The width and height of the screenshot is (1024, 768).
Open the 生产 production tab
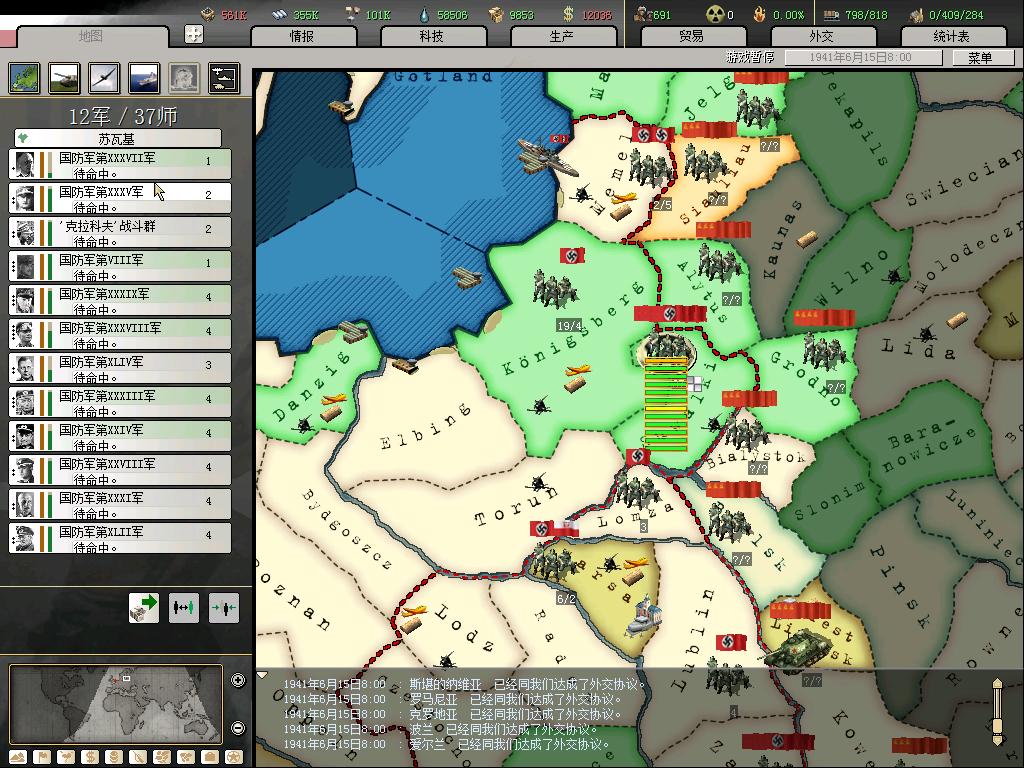point(562,37)
